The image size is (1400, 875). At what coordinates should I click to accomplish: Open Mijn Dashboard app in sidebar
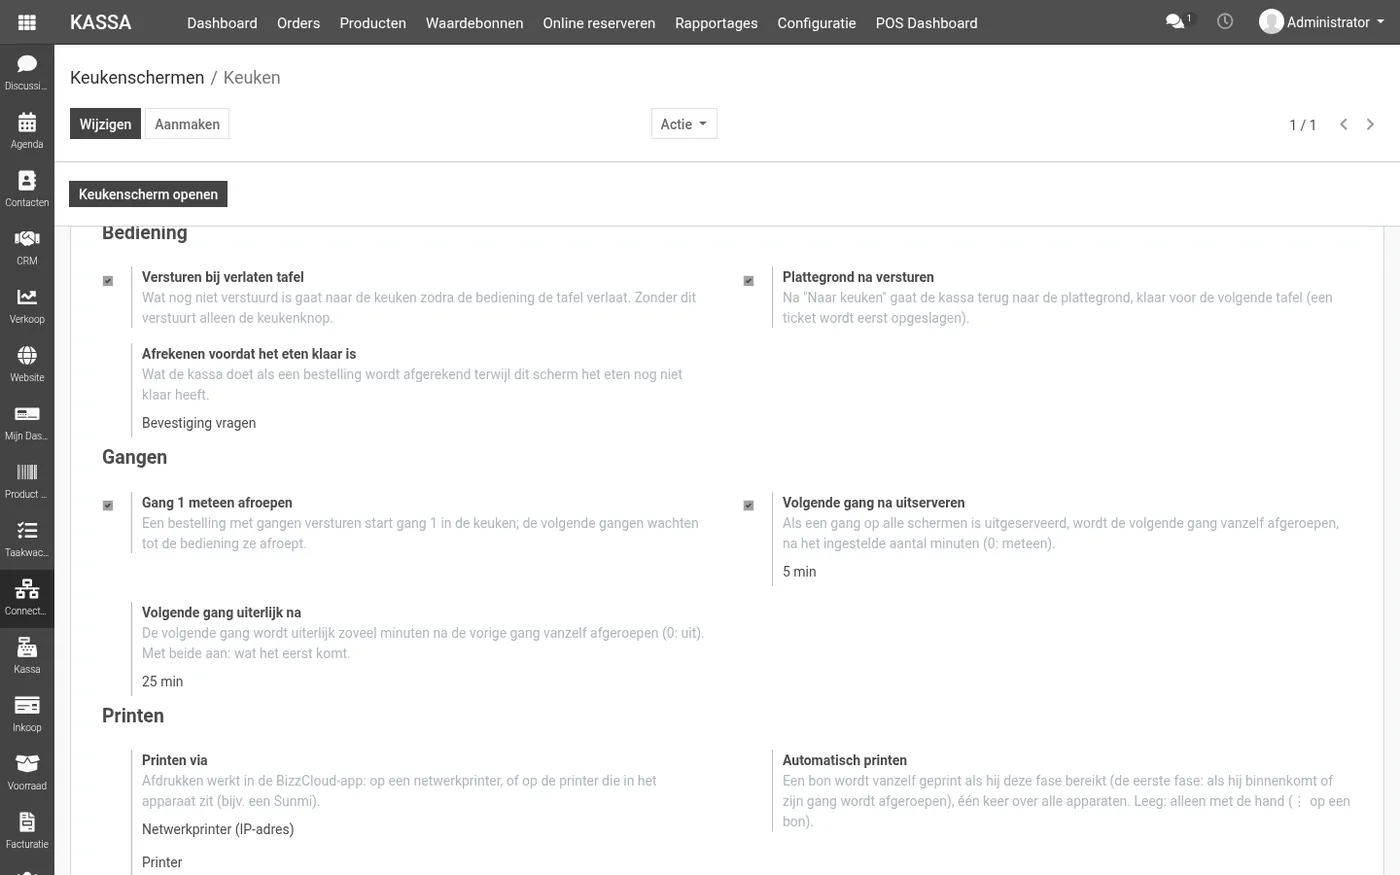27,422
